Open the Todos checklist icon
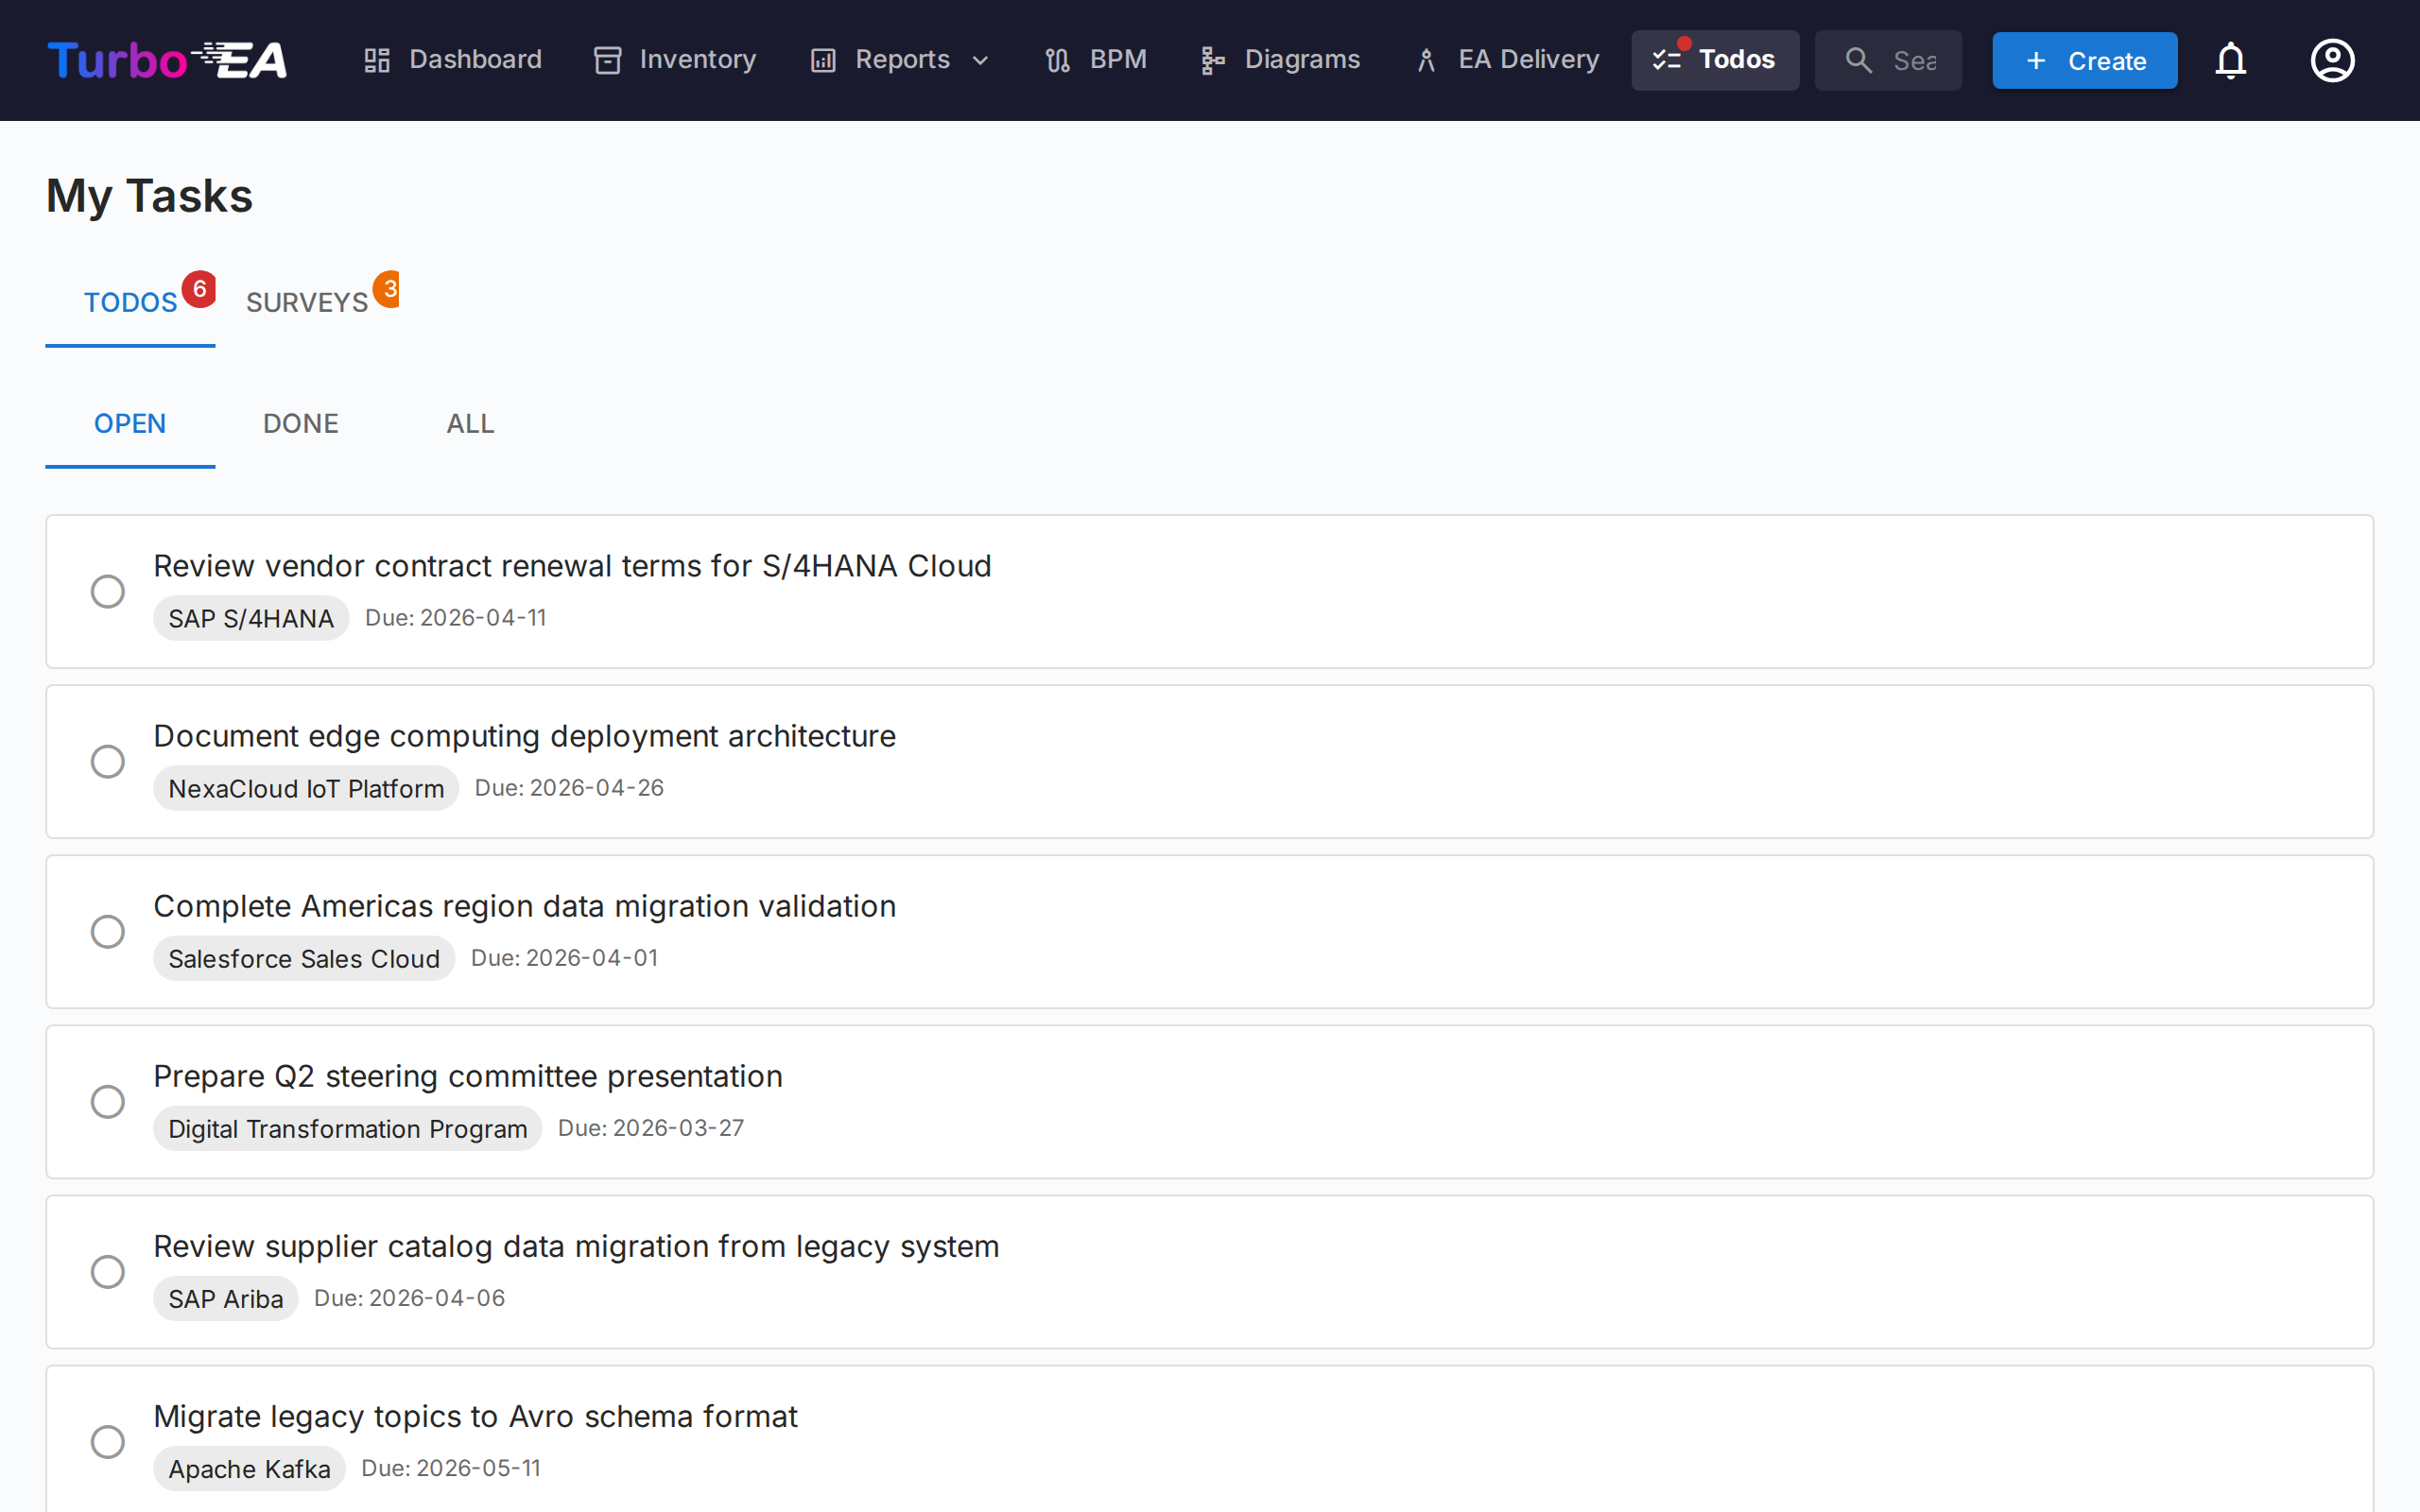This screenshot has height=1512, width=2420. [1667, 60]
